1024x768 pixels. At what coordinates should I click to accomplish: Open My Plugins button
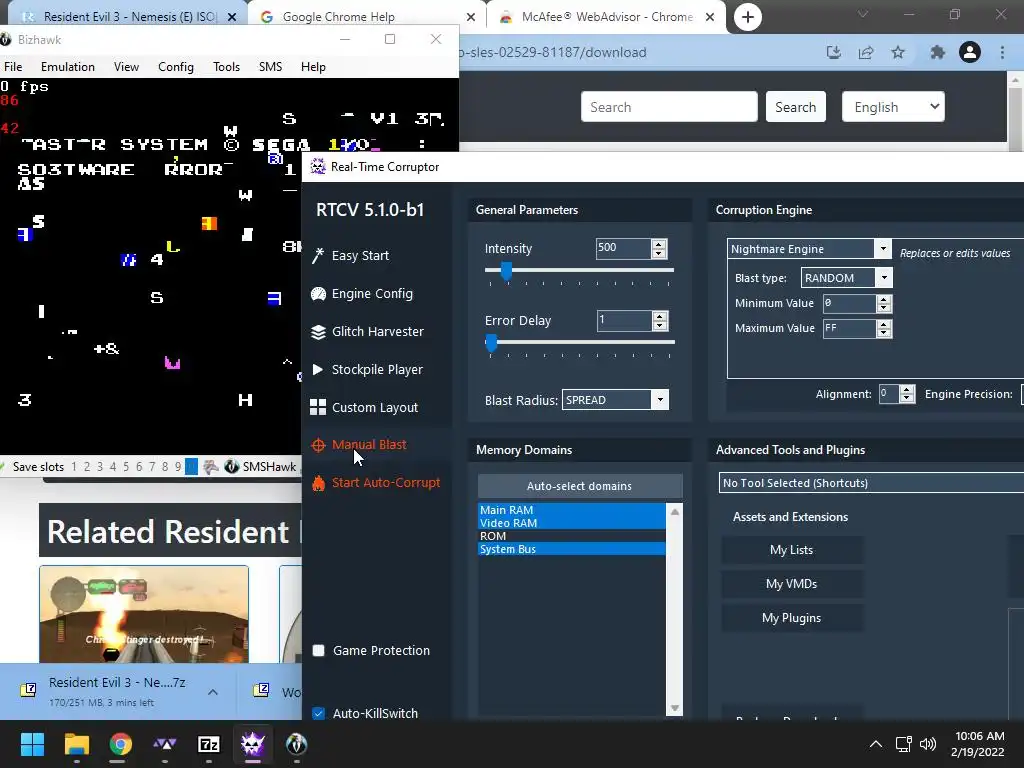(x=792, y=618)
